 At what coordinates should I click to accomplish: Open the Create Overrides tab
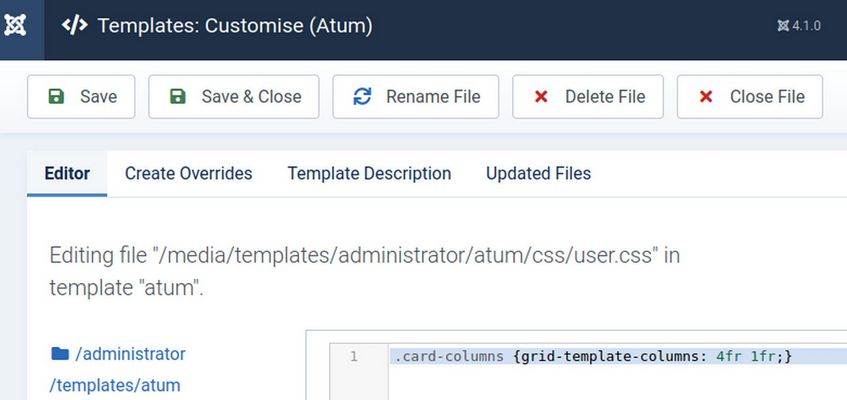pyautogui.click(x=188, y=173)
